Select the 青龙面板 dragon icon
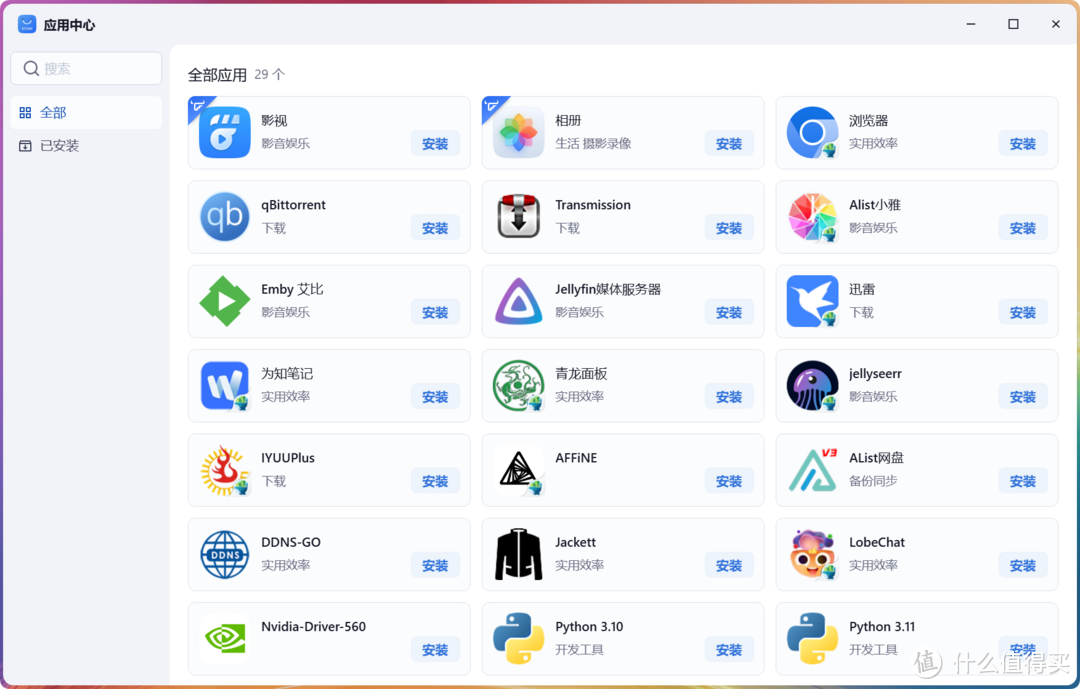This screenshot has height=689, width=1080. point(517,386)
